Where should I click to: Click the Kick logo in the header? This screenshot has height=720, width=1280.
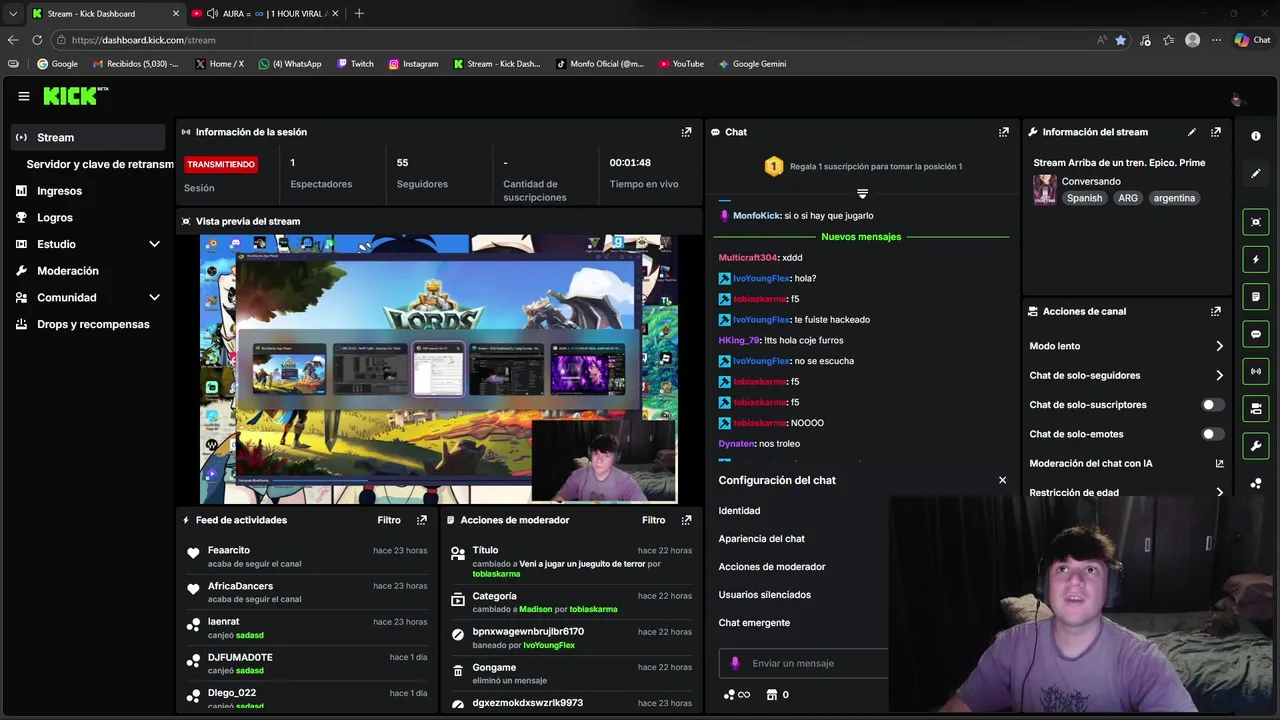75,96
